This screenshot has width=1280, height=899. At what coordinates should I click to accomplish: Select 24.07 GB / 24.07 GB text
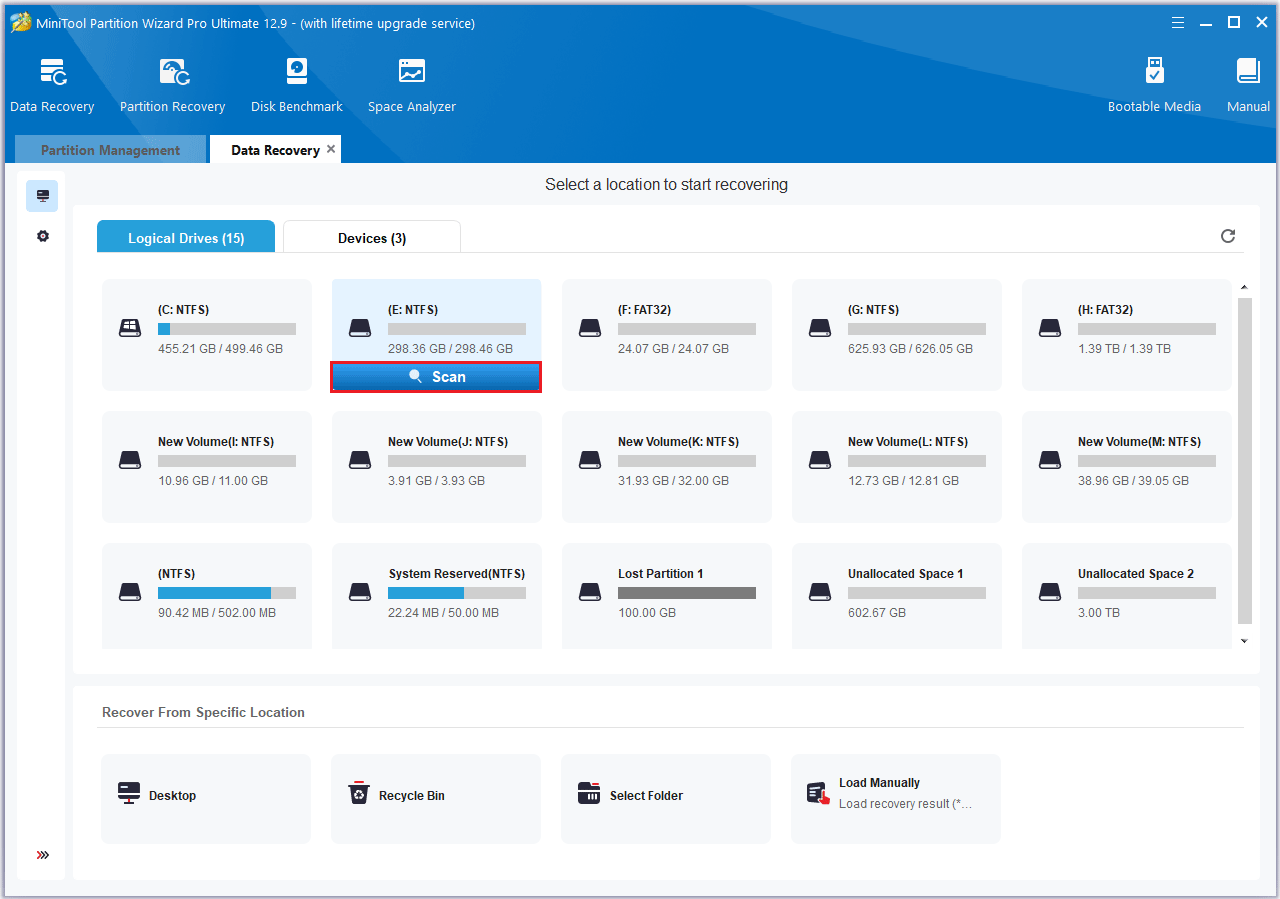point(673,349)
